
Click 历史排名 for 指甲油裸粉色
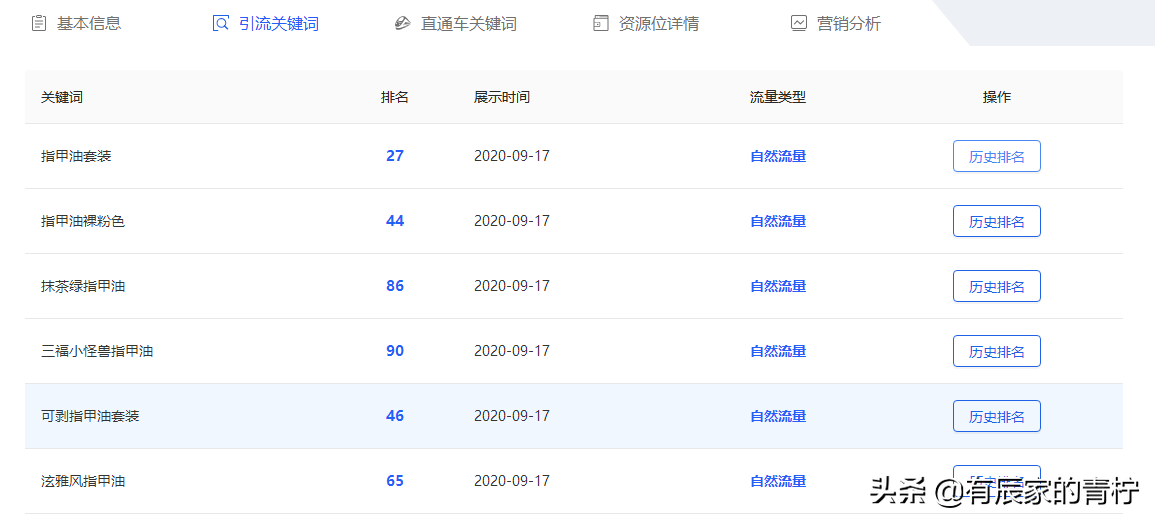pos(997,221)
